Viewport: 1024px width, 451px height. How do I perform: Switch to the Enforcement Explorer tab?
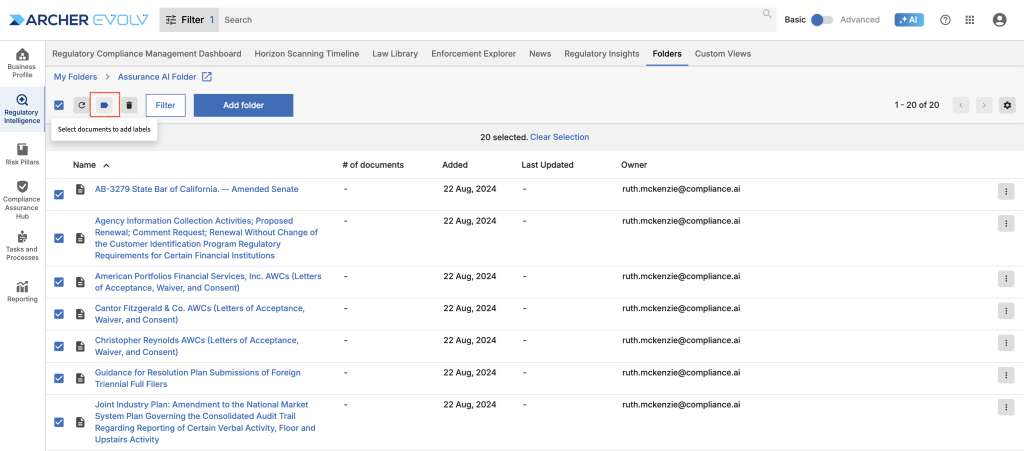pos(476,54)
